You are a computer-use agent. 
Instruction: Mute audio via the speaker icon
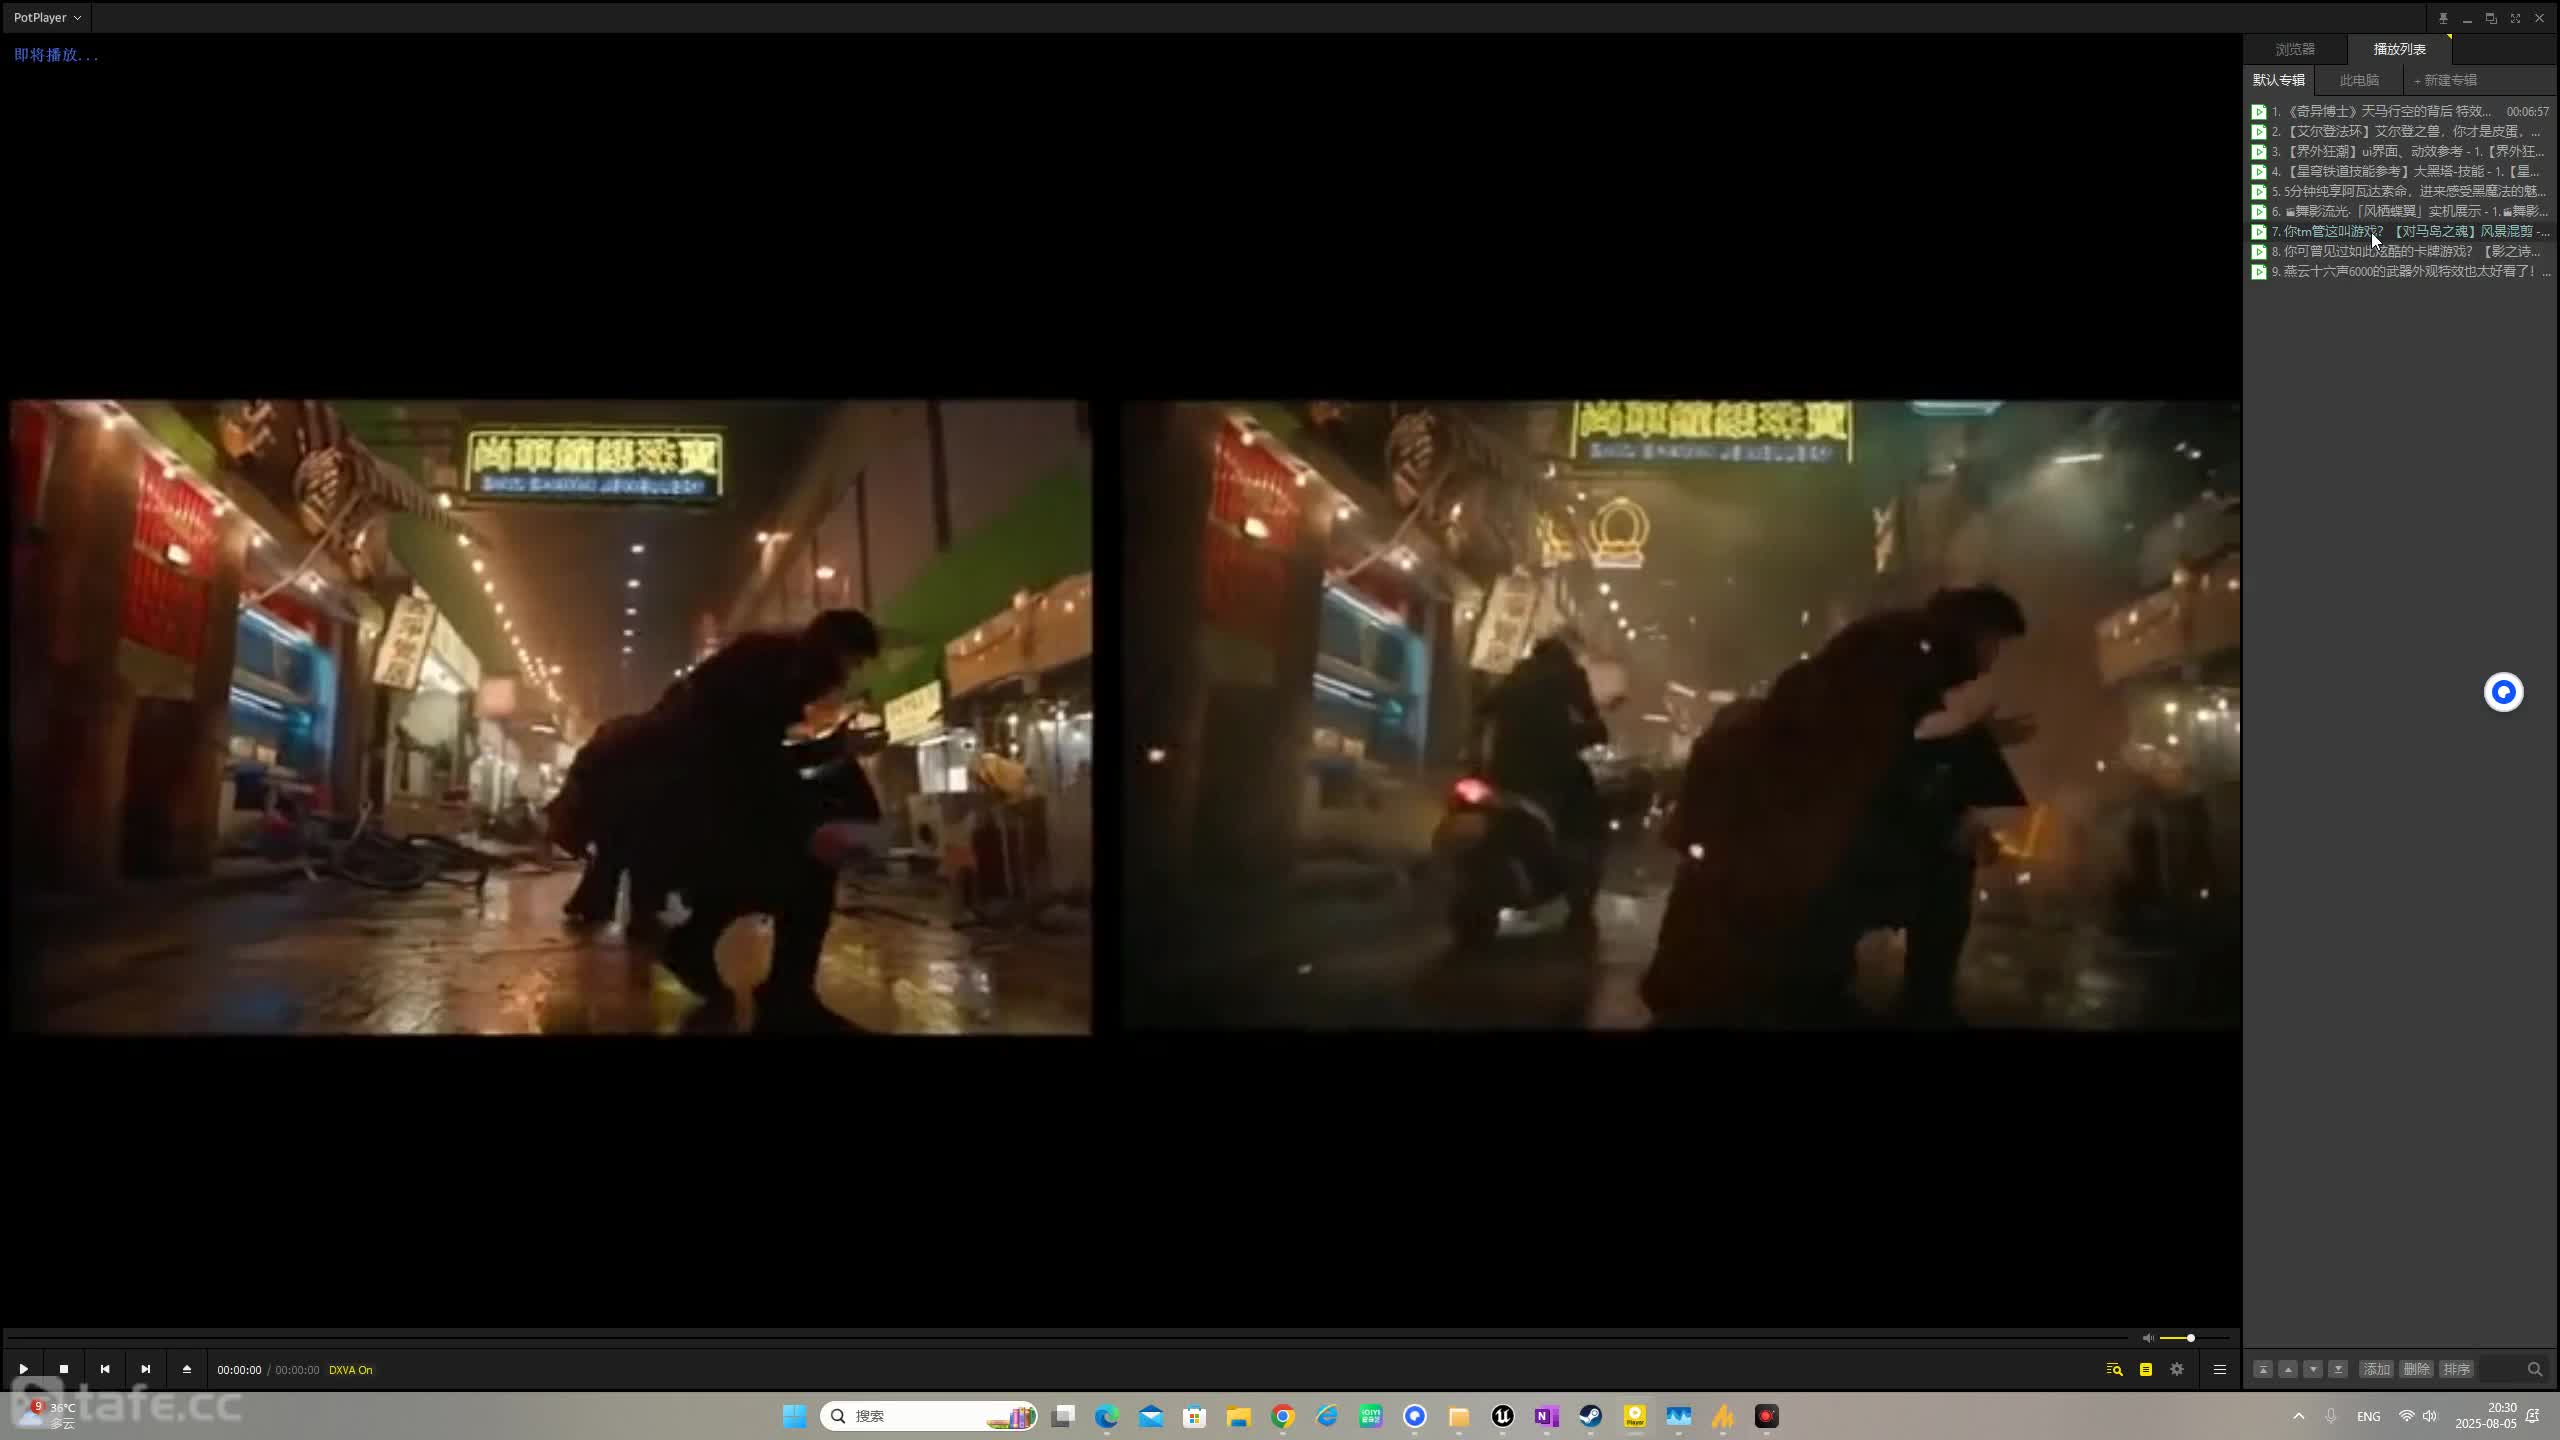(2148, 1338)
